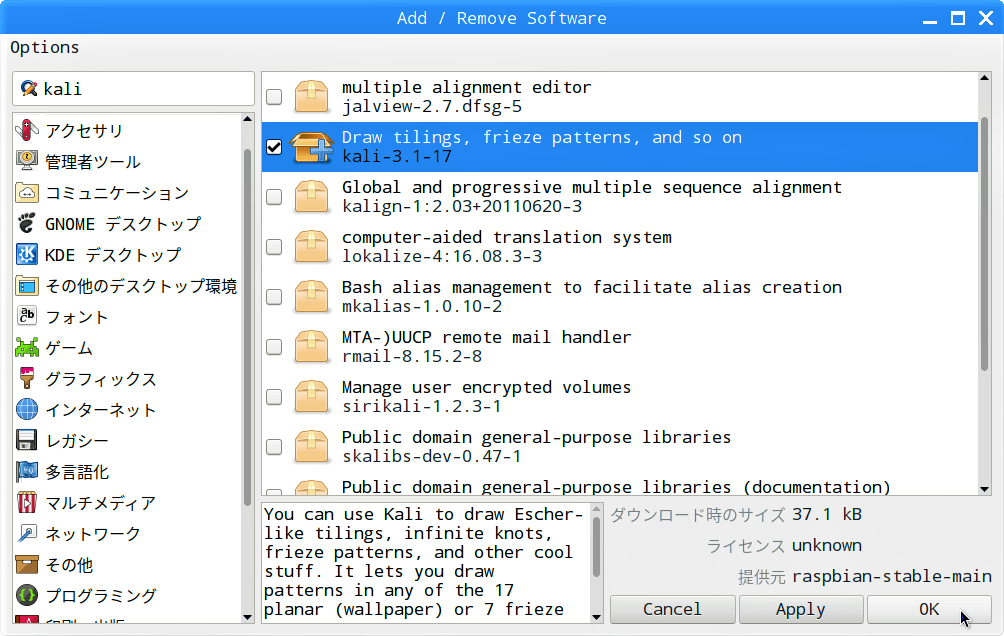Select the 多言語化 flag icon
The image size is (1004, 636).
tap(27, 471)
